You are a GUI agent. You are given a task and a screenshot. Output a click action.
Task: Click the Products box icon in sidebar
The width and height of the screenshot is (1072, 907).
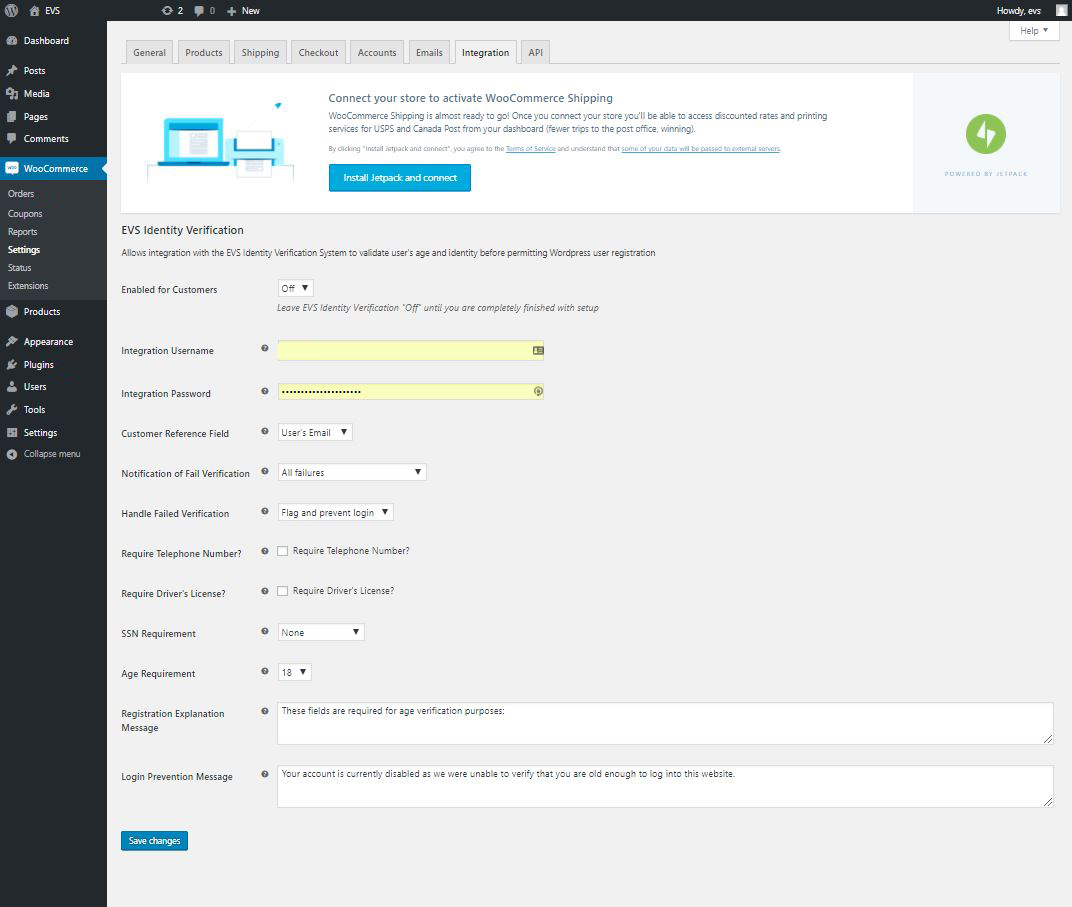coord(12,312)
